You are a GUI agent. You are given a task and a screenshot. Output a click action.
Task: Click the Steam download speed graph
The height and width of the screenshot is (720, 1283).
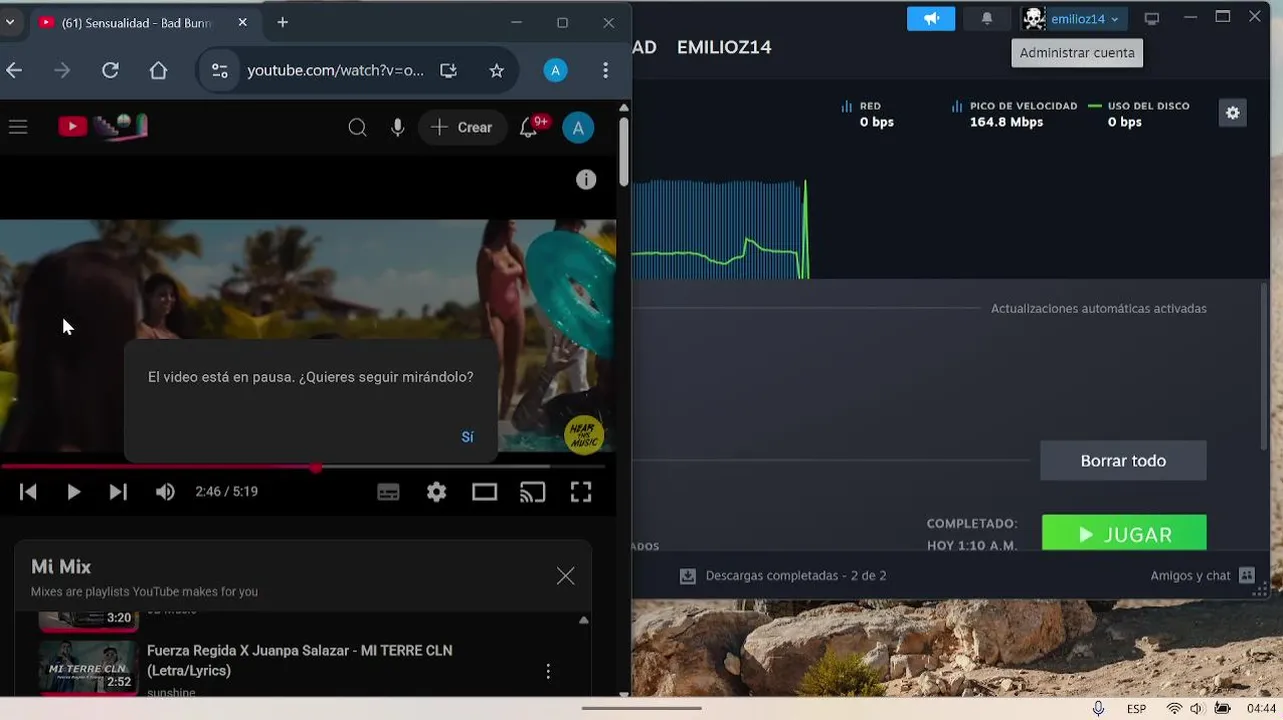720,228
